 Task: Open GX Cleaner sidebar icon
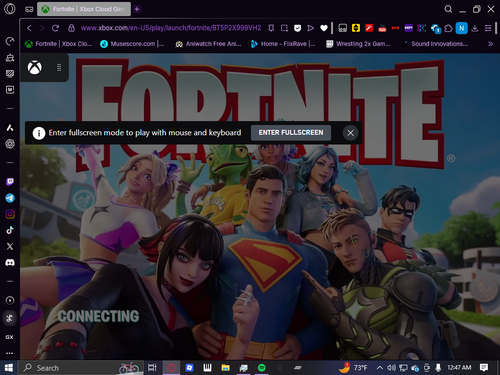10,57
